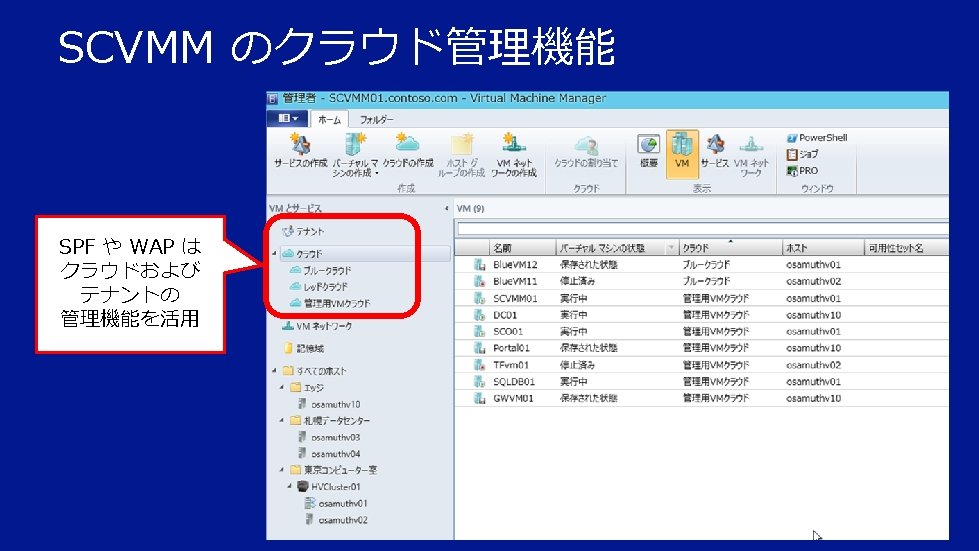
Task: Collapse the Edge (エッジ) group expander
Action: (x=282, y=387)
